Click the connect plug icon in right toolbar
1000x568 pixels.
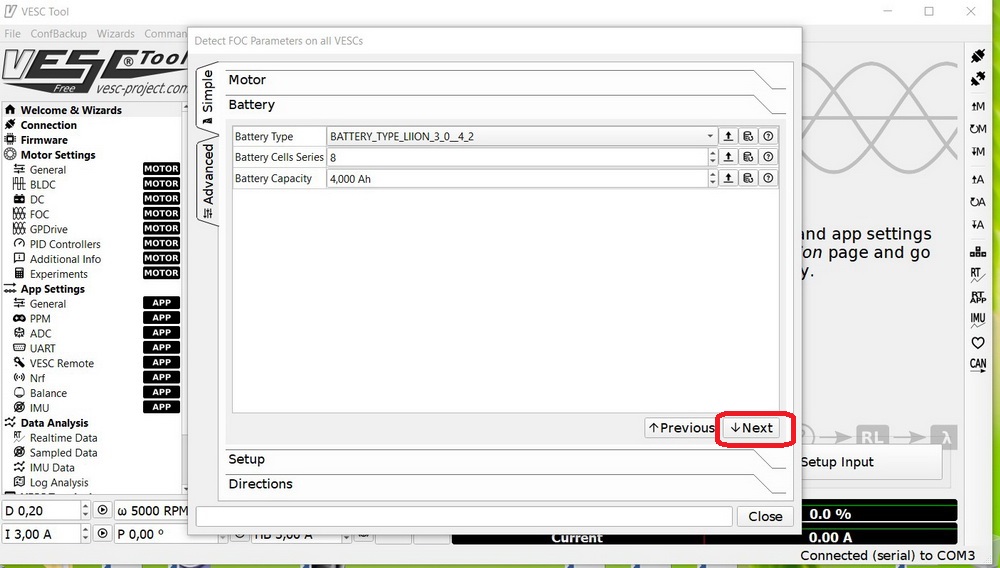point(978,56)
